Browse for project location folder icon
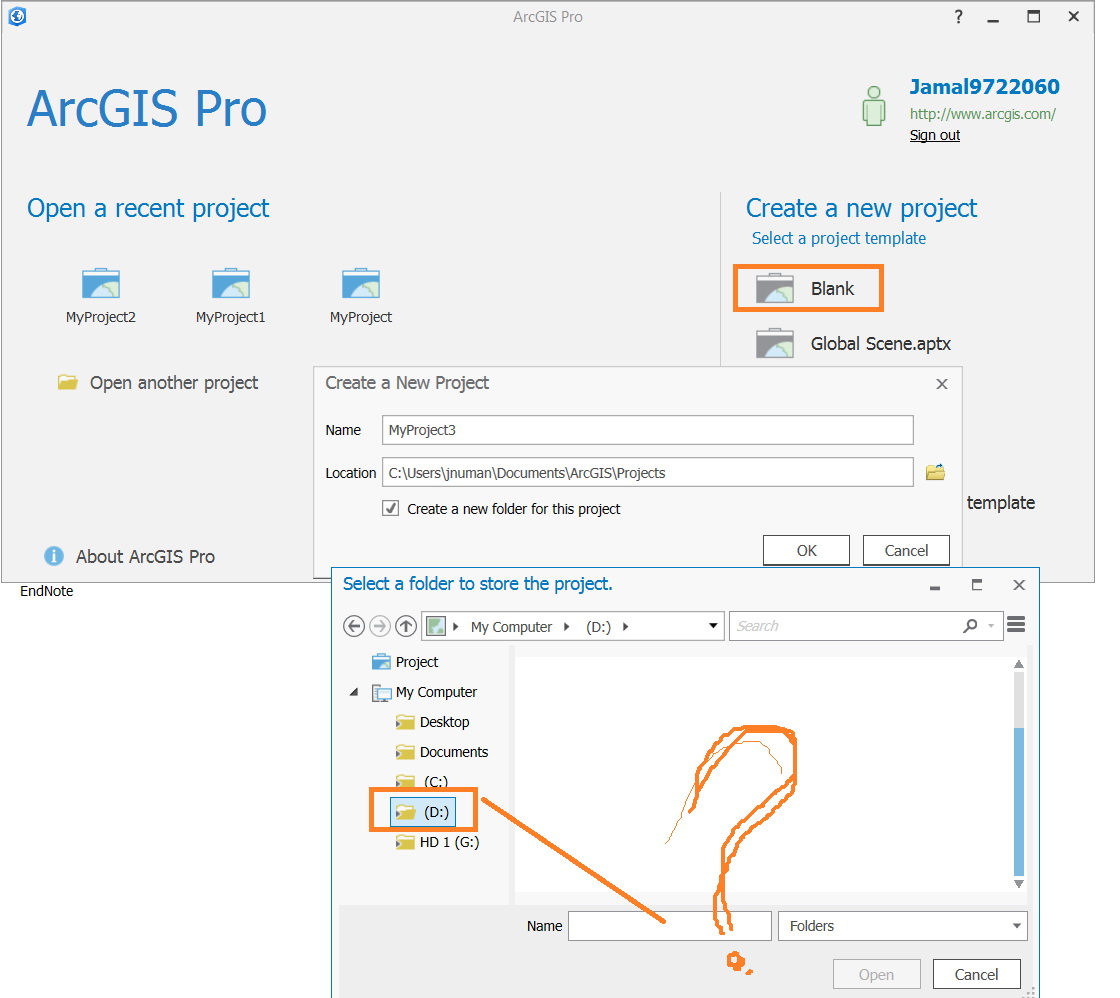 pyautogui.click(x=935, y=472)
